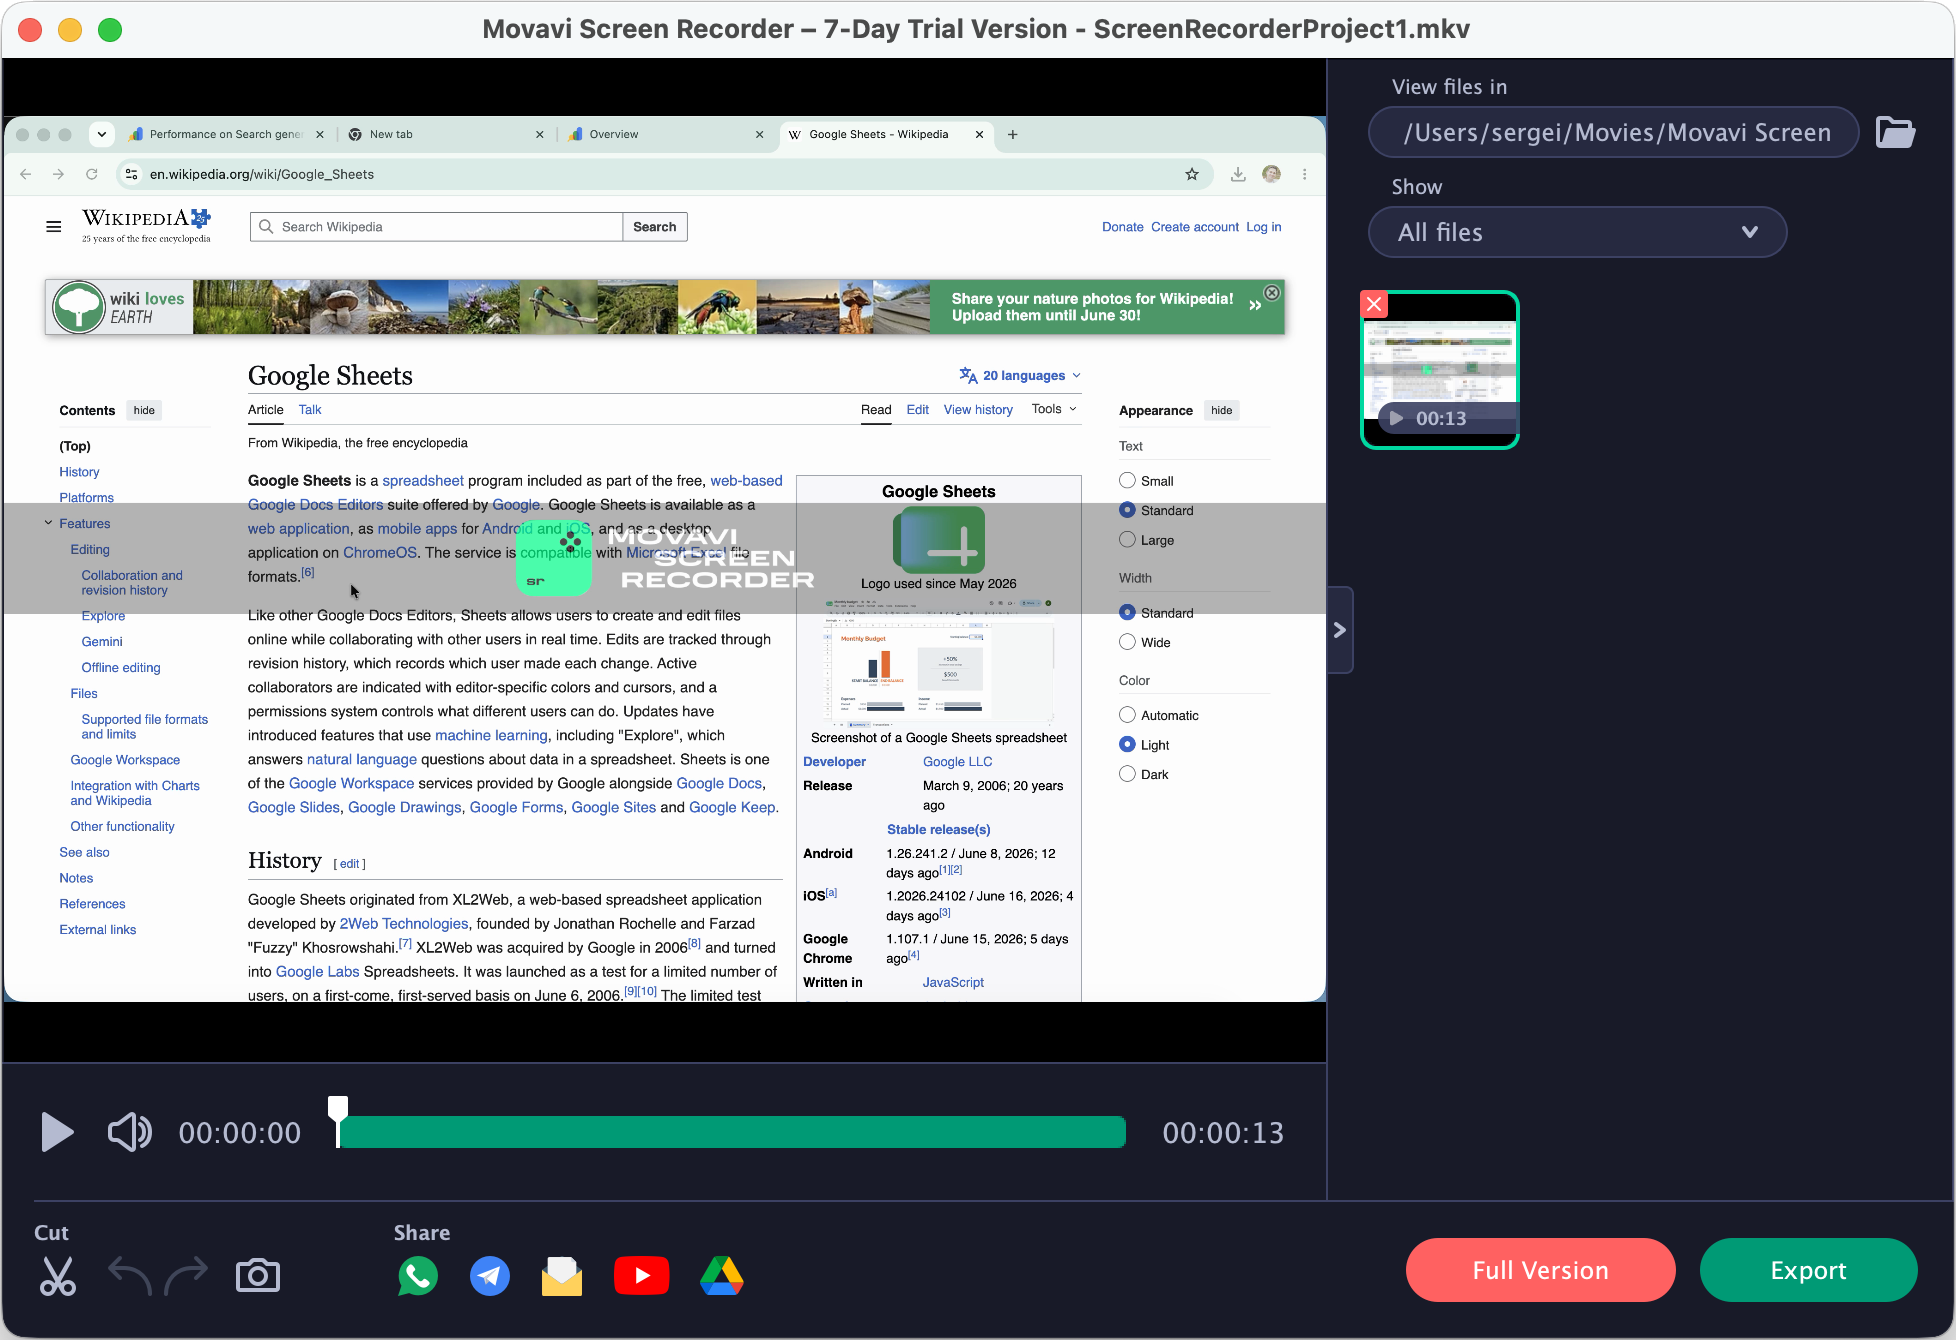Redo the last edit

click(186, 1275)
